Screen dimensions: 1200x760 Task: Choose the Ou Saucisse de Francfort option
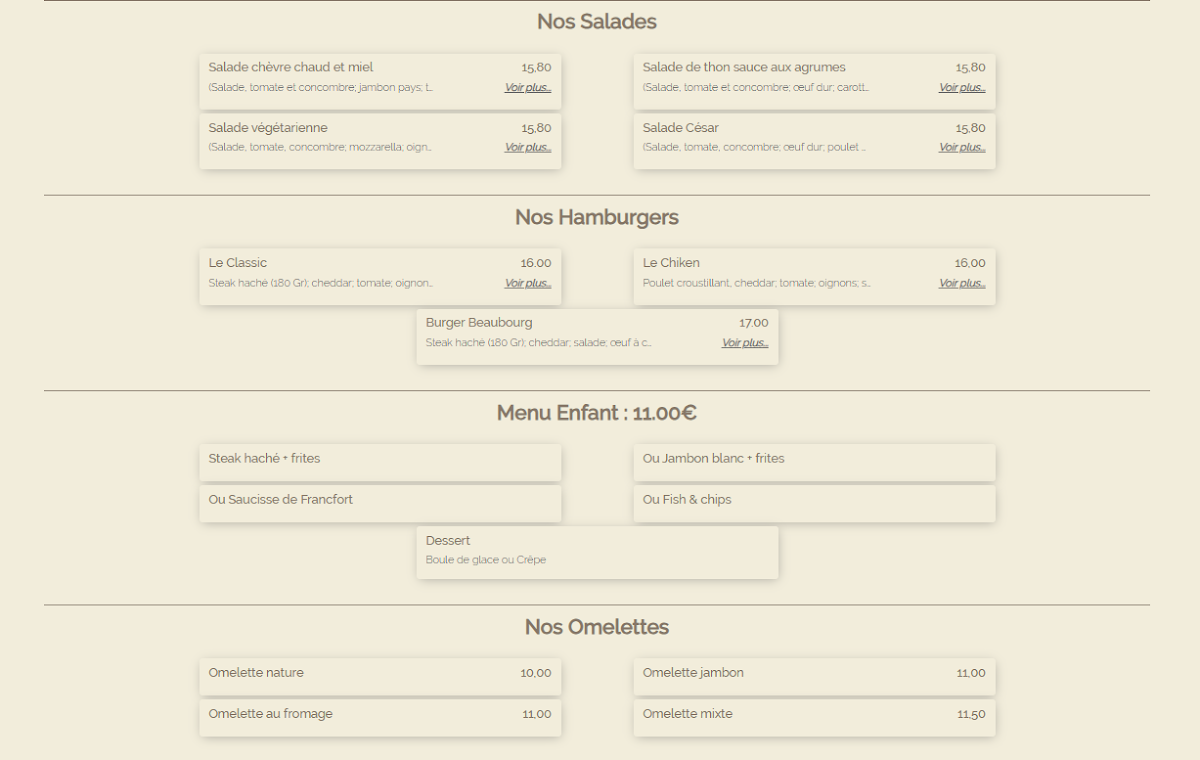coord(380,503)
